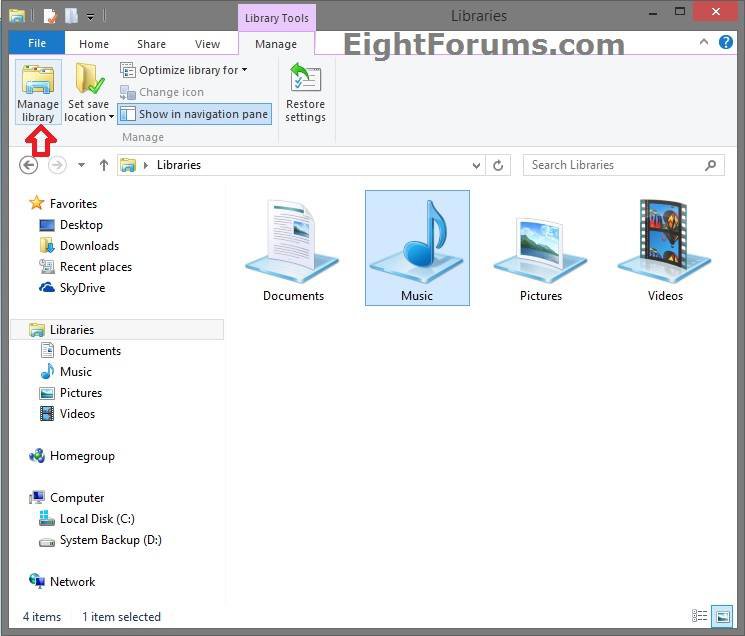Open address bar history dropdown
This screenshot has width=745, height=636.
point(476,165)
